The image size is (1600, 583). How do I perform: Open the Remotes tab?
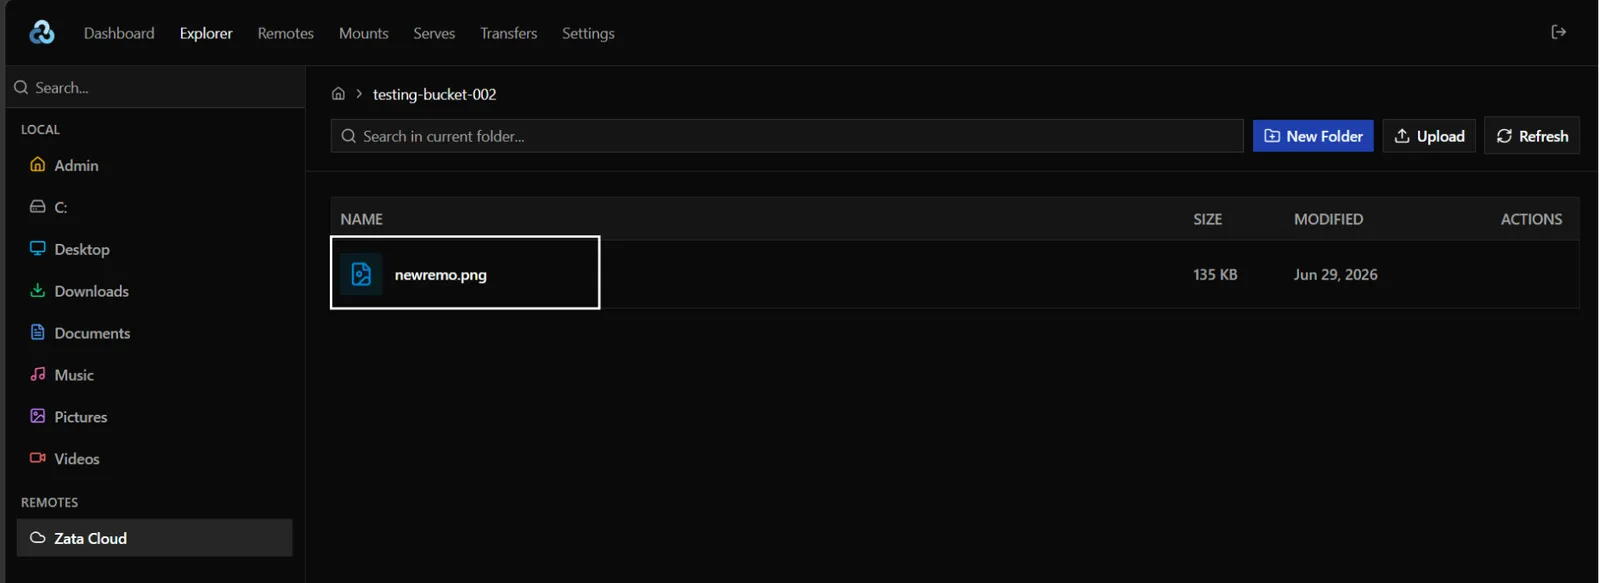point(285,33)
